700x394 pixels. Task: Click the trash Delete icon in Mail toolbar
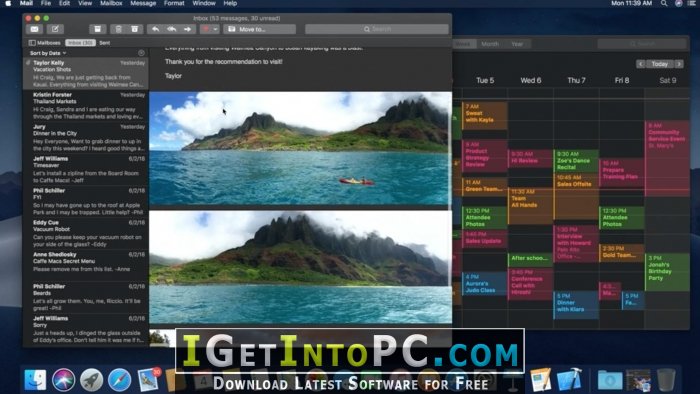(118, 29)
